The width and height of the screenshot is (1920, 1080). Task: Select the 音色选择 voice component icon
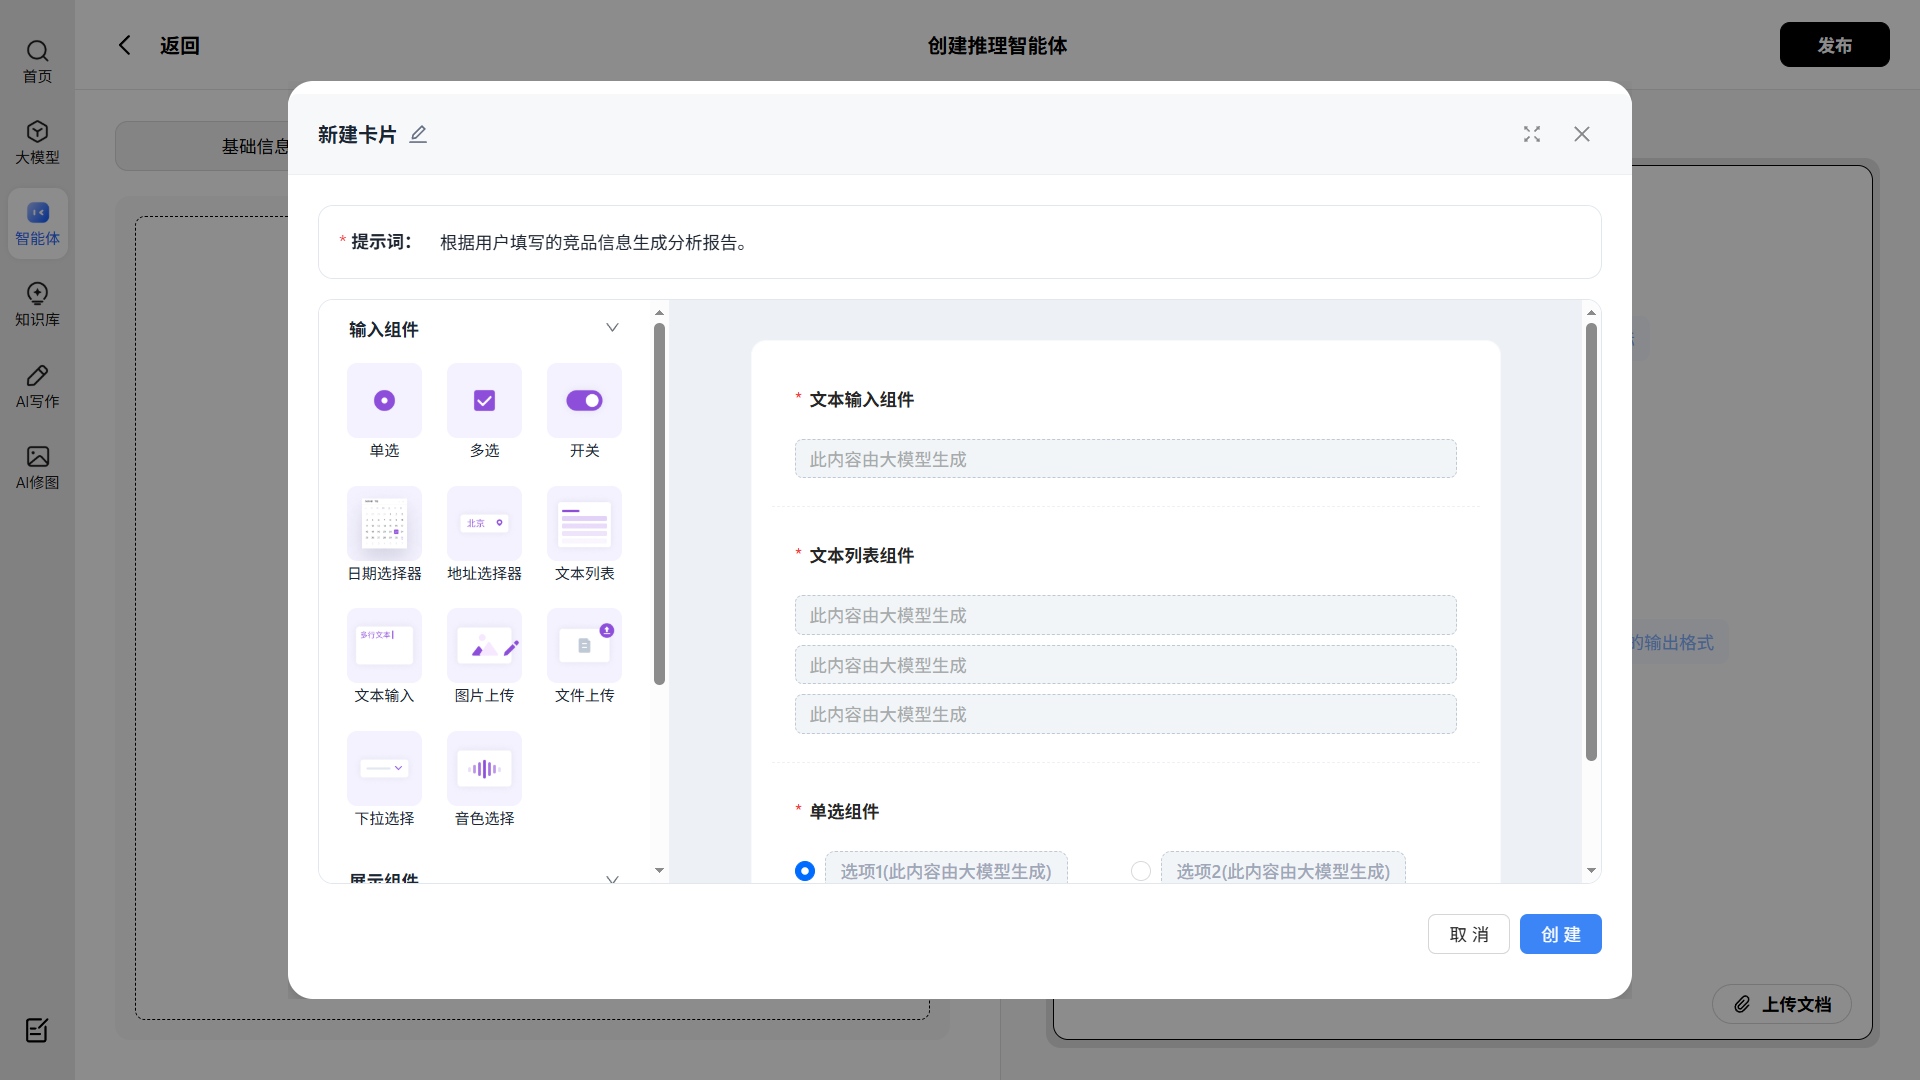484,769
